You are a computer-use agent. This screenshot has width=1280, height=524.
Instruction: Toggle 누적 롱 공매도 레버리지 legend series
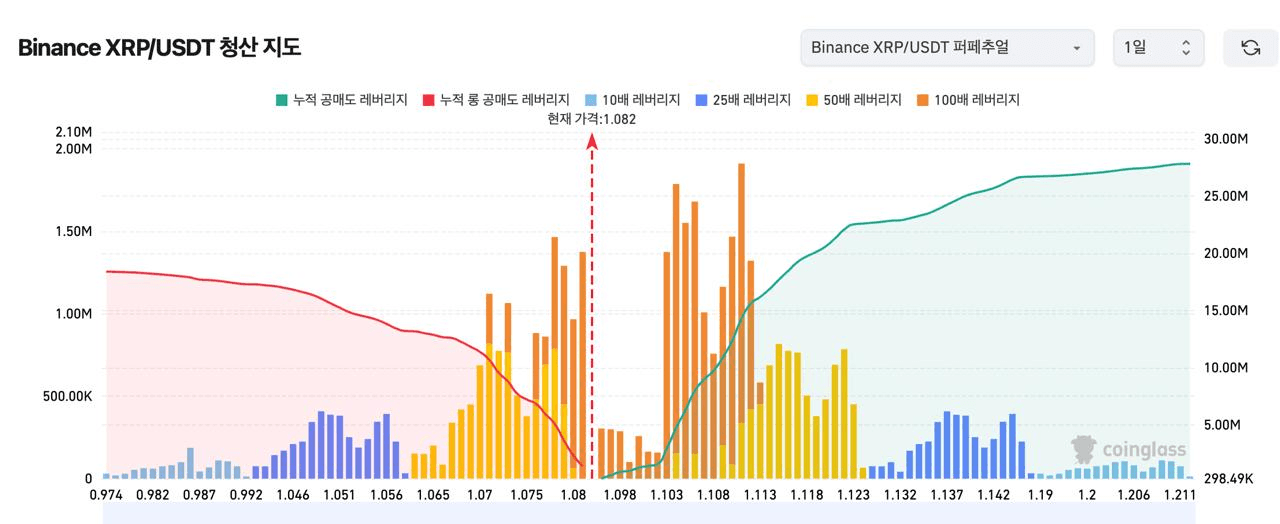click(x=496, y=100)
